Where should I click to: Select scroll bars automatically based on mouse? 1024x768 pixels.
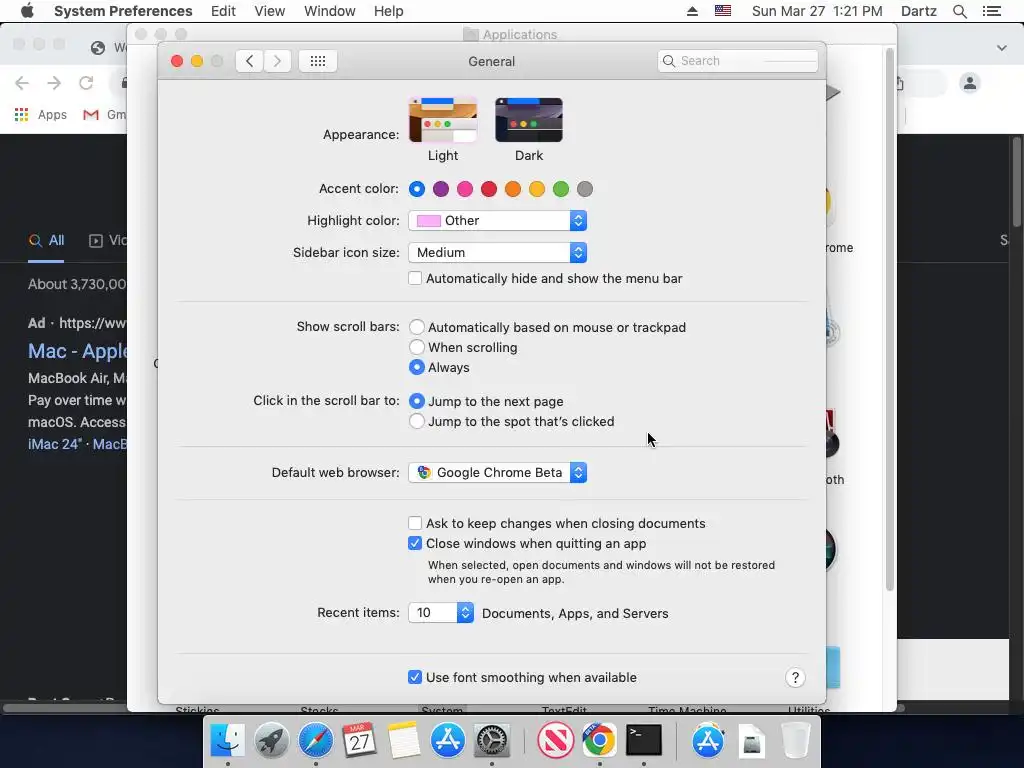pyautogui.click(x=417, y=327)
